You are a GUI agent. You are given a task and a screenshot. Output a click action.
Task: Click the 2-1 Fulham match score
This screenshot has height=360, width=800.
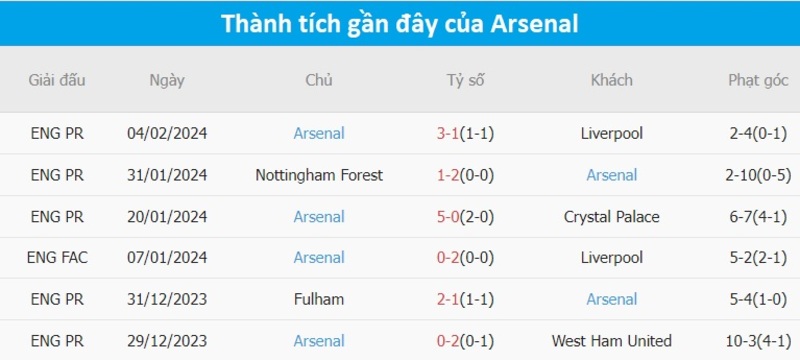448,299
